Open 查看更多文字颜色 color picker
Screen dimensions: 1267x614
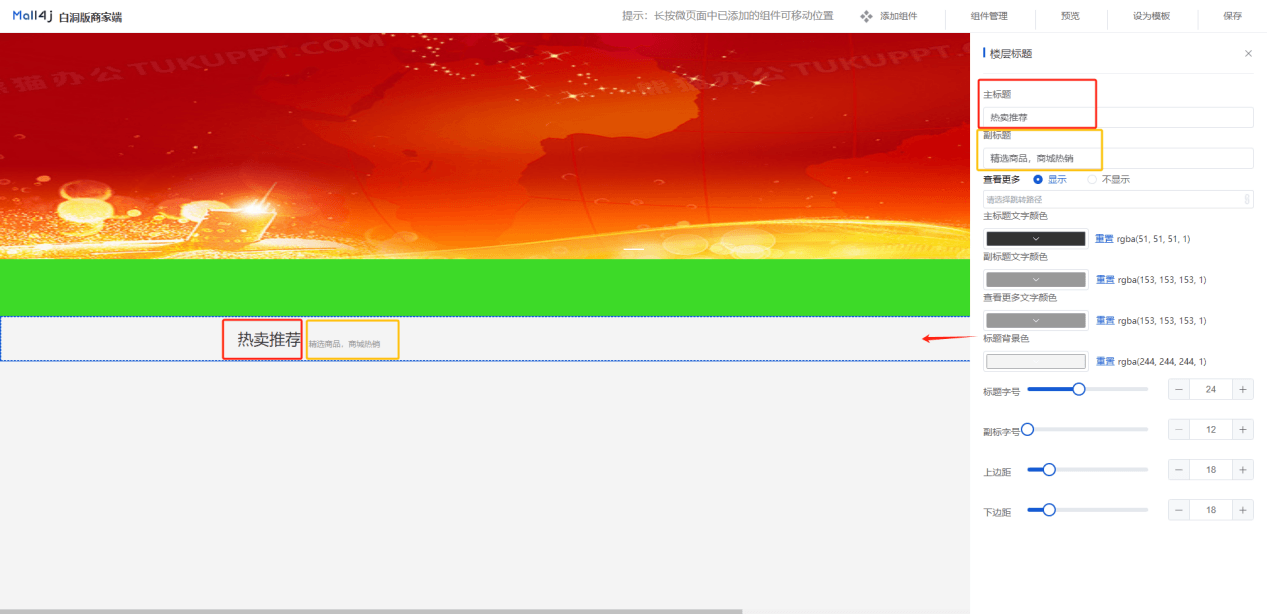1036,321
